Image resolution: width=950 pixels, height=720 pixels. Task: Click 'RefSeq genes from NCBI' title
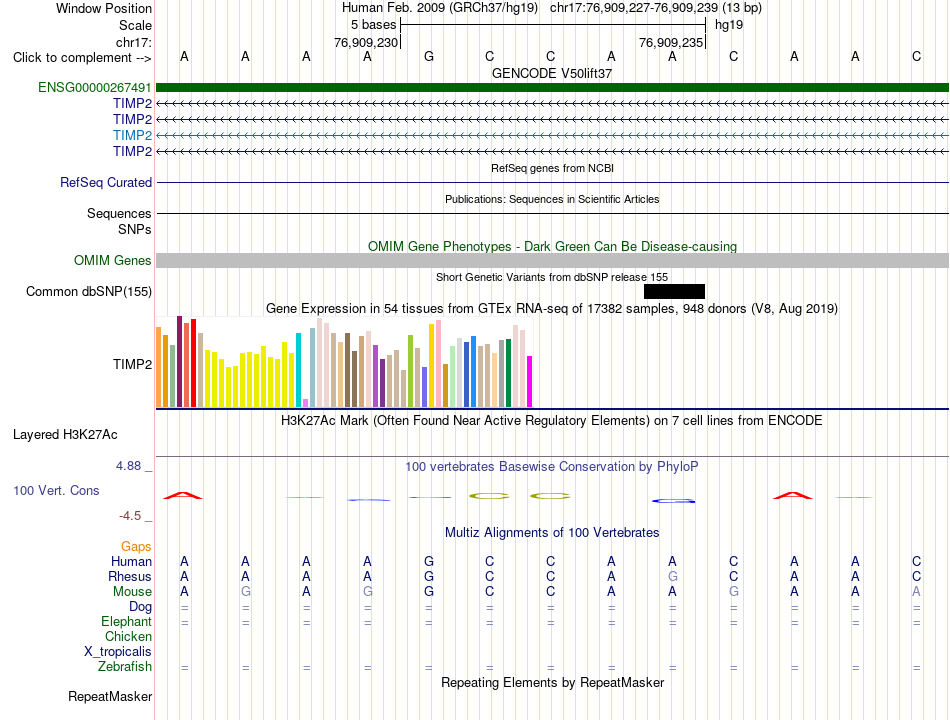552,168
